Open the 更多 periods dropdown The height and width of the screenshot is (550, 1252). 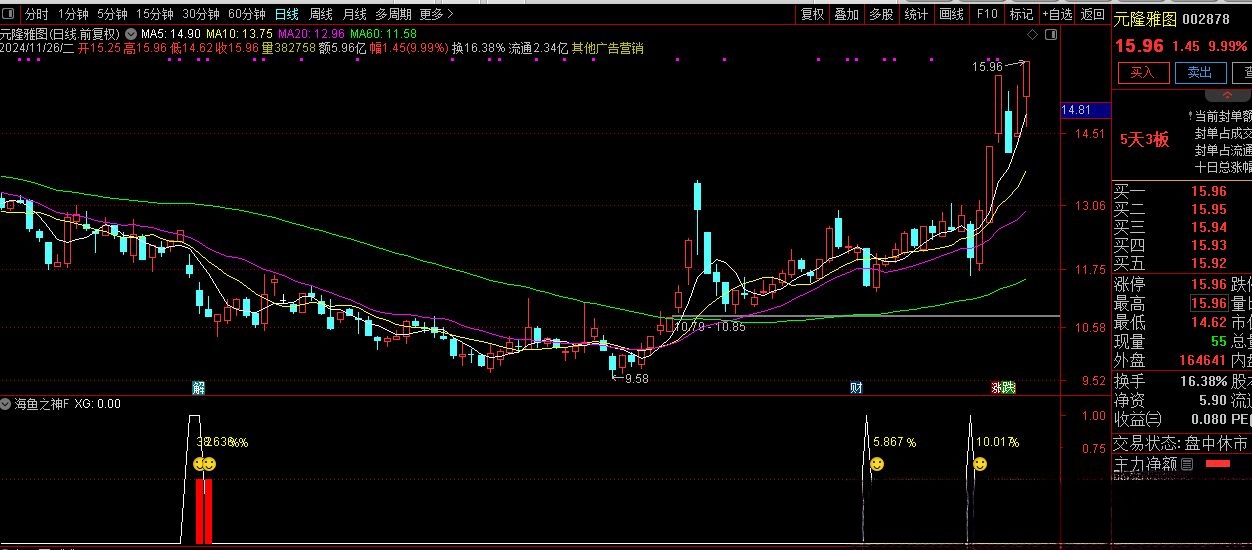(x=435, y=14)
